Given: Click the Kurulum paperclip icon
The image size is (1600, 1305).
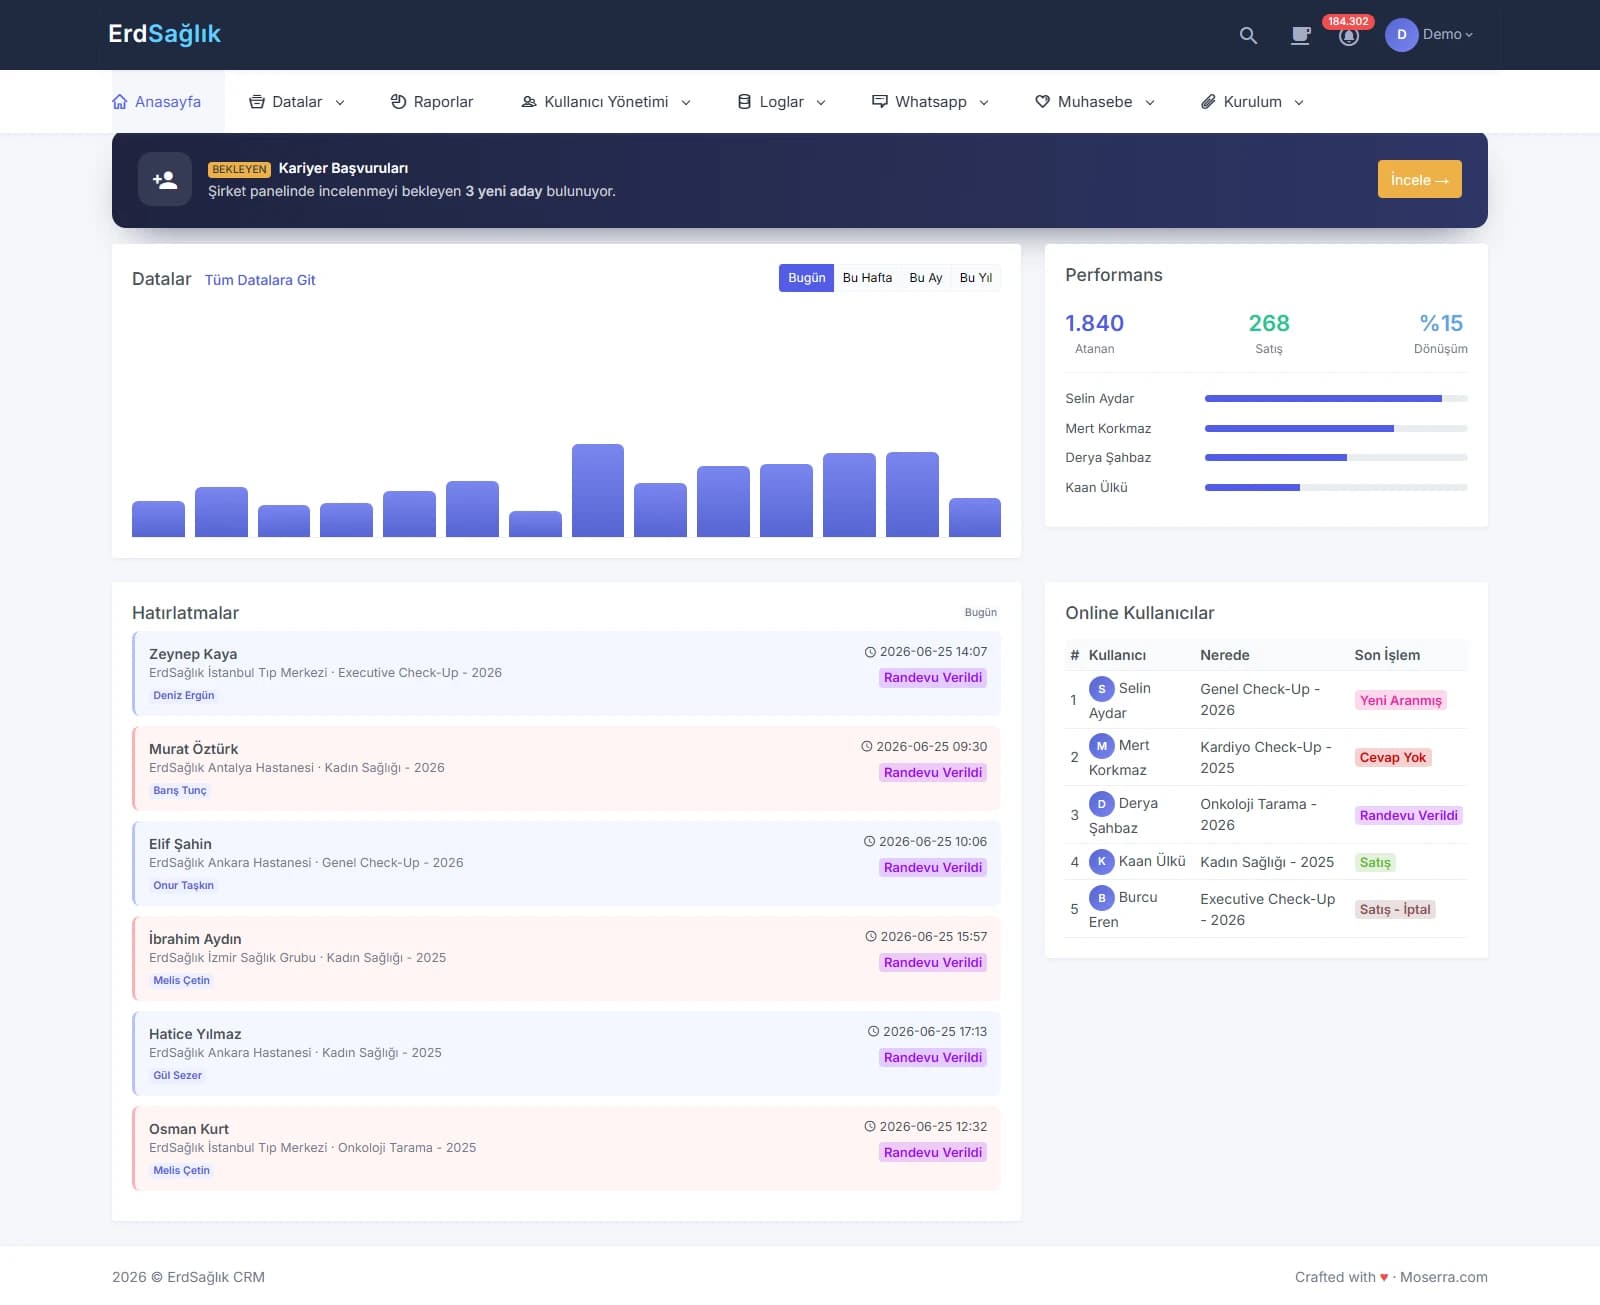Looking at the screenshot, I should click(x=1208, y=102).
